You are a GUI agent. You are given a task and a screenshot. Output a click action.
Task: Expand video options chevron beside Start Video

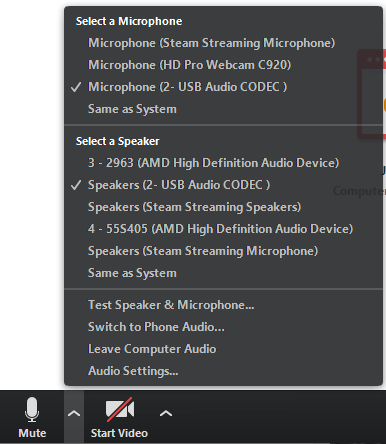[x=166, y=414]
